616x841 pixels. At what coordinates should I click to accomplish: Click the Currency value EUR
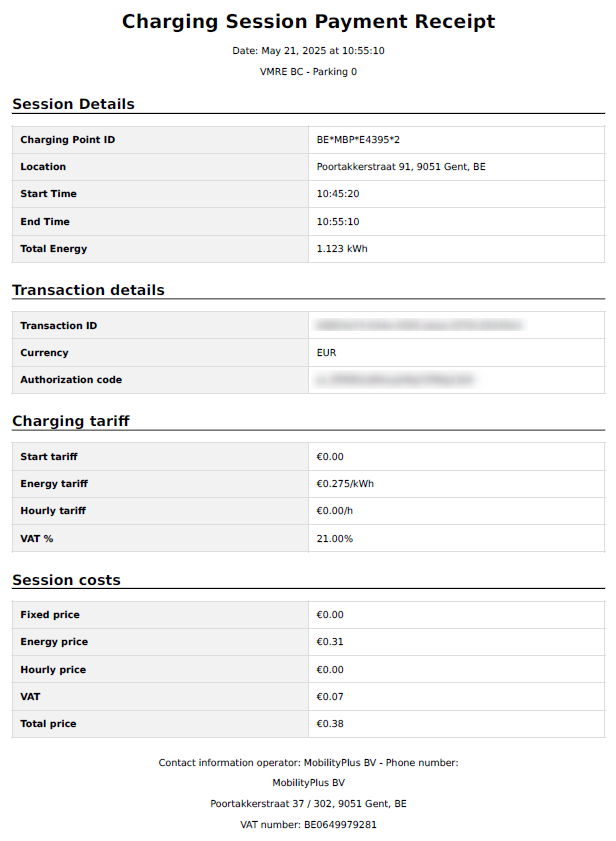[326, 353]
